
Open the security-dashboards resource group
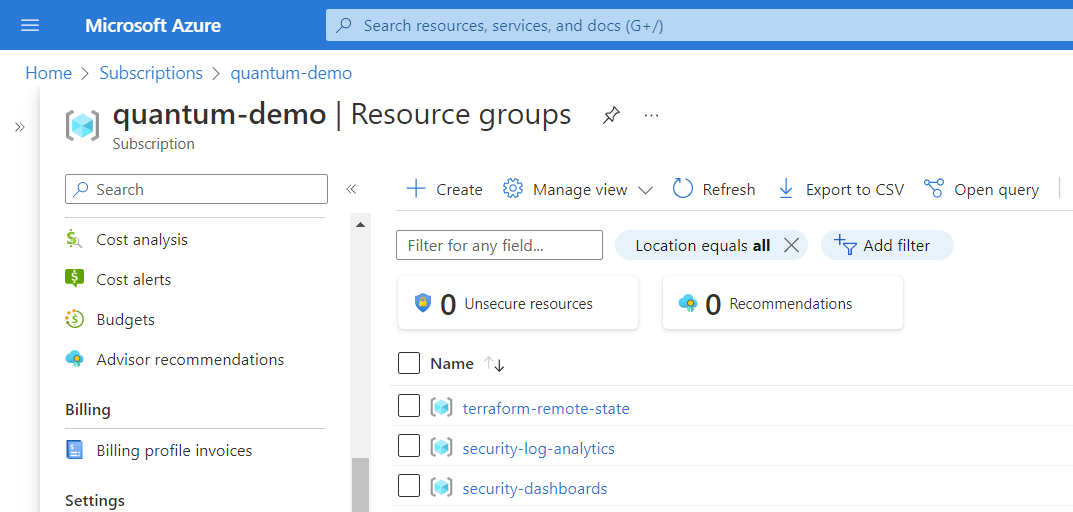click(534, 488)
